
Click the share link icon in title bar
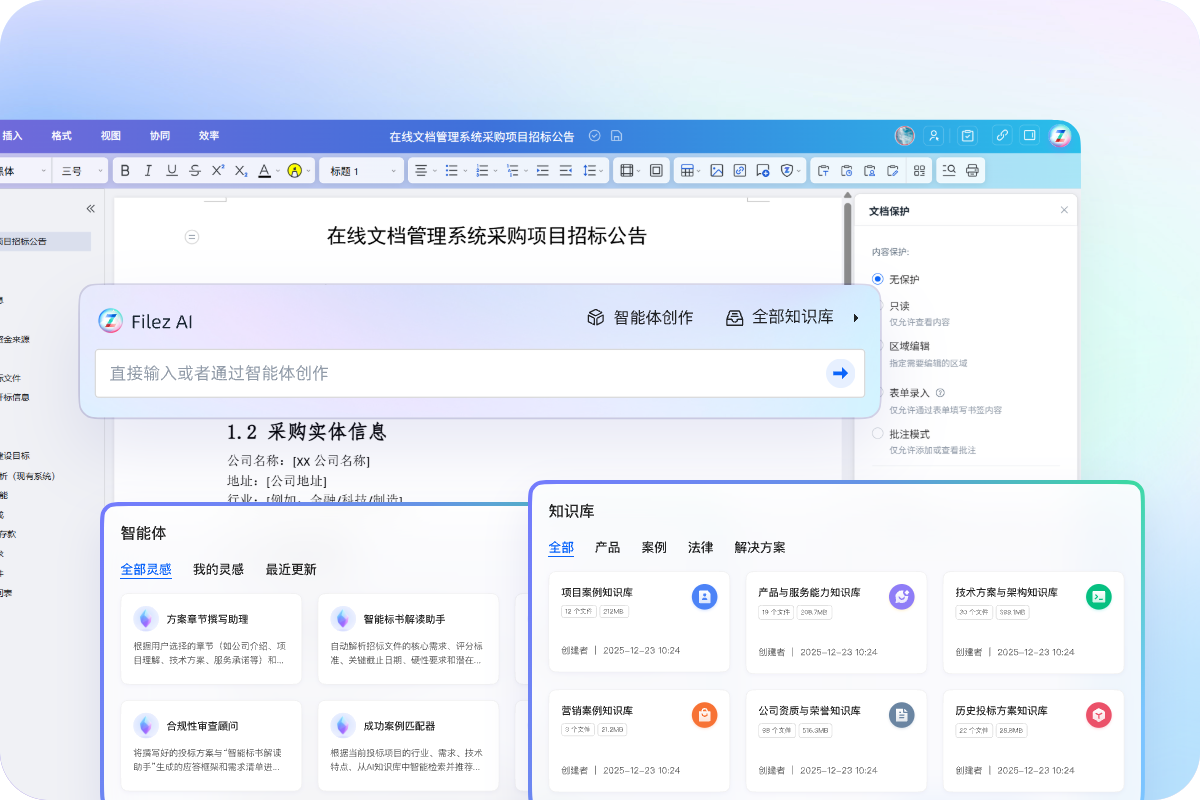tap(1001, 136)
